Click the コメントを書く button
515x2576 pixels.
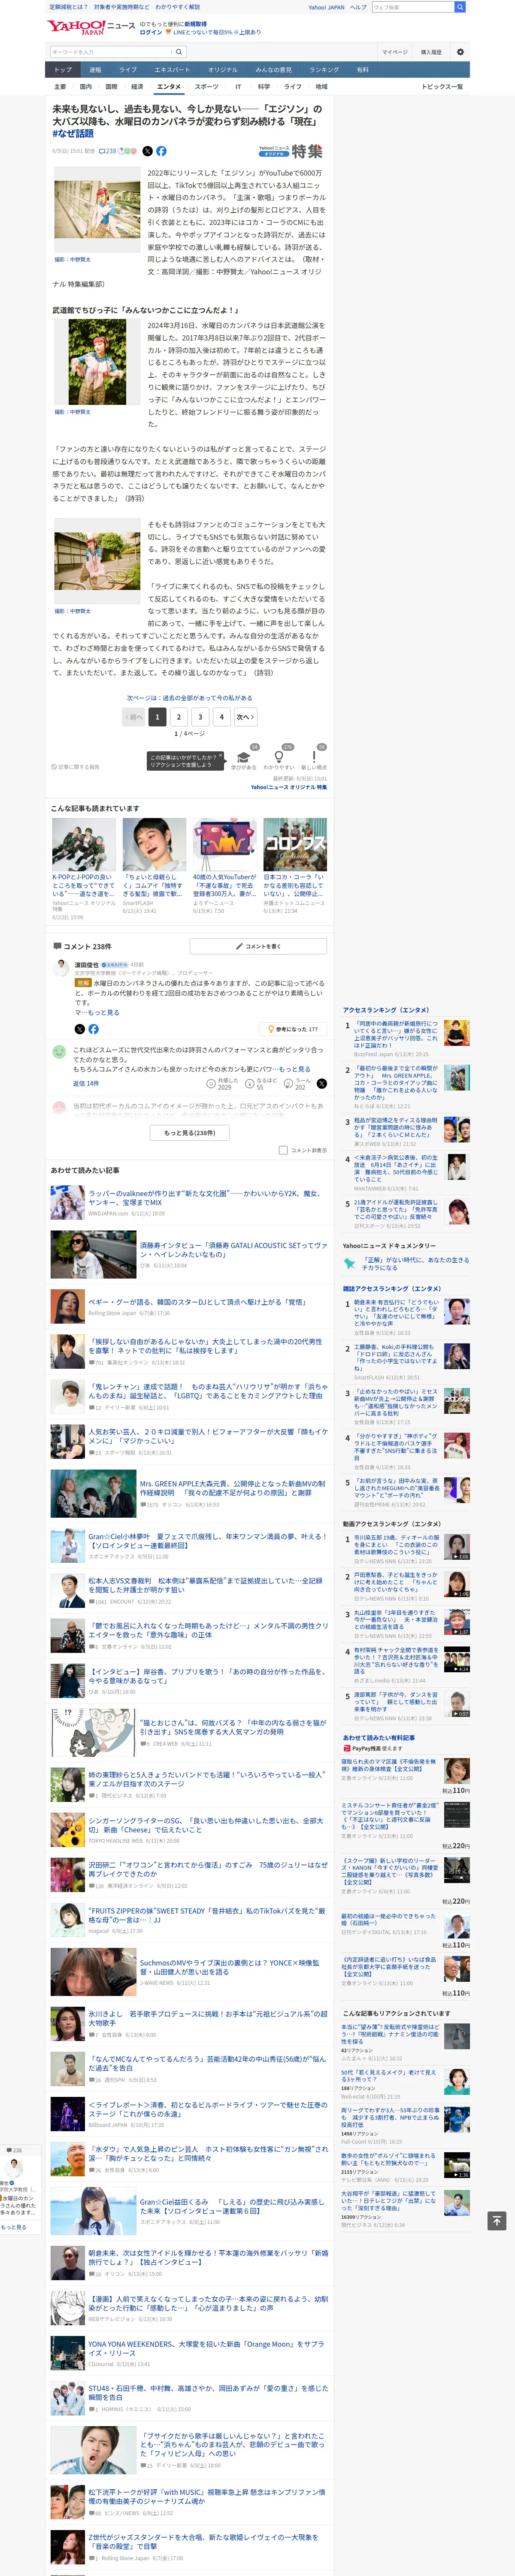pyautogui.click(x=258, y=946)
